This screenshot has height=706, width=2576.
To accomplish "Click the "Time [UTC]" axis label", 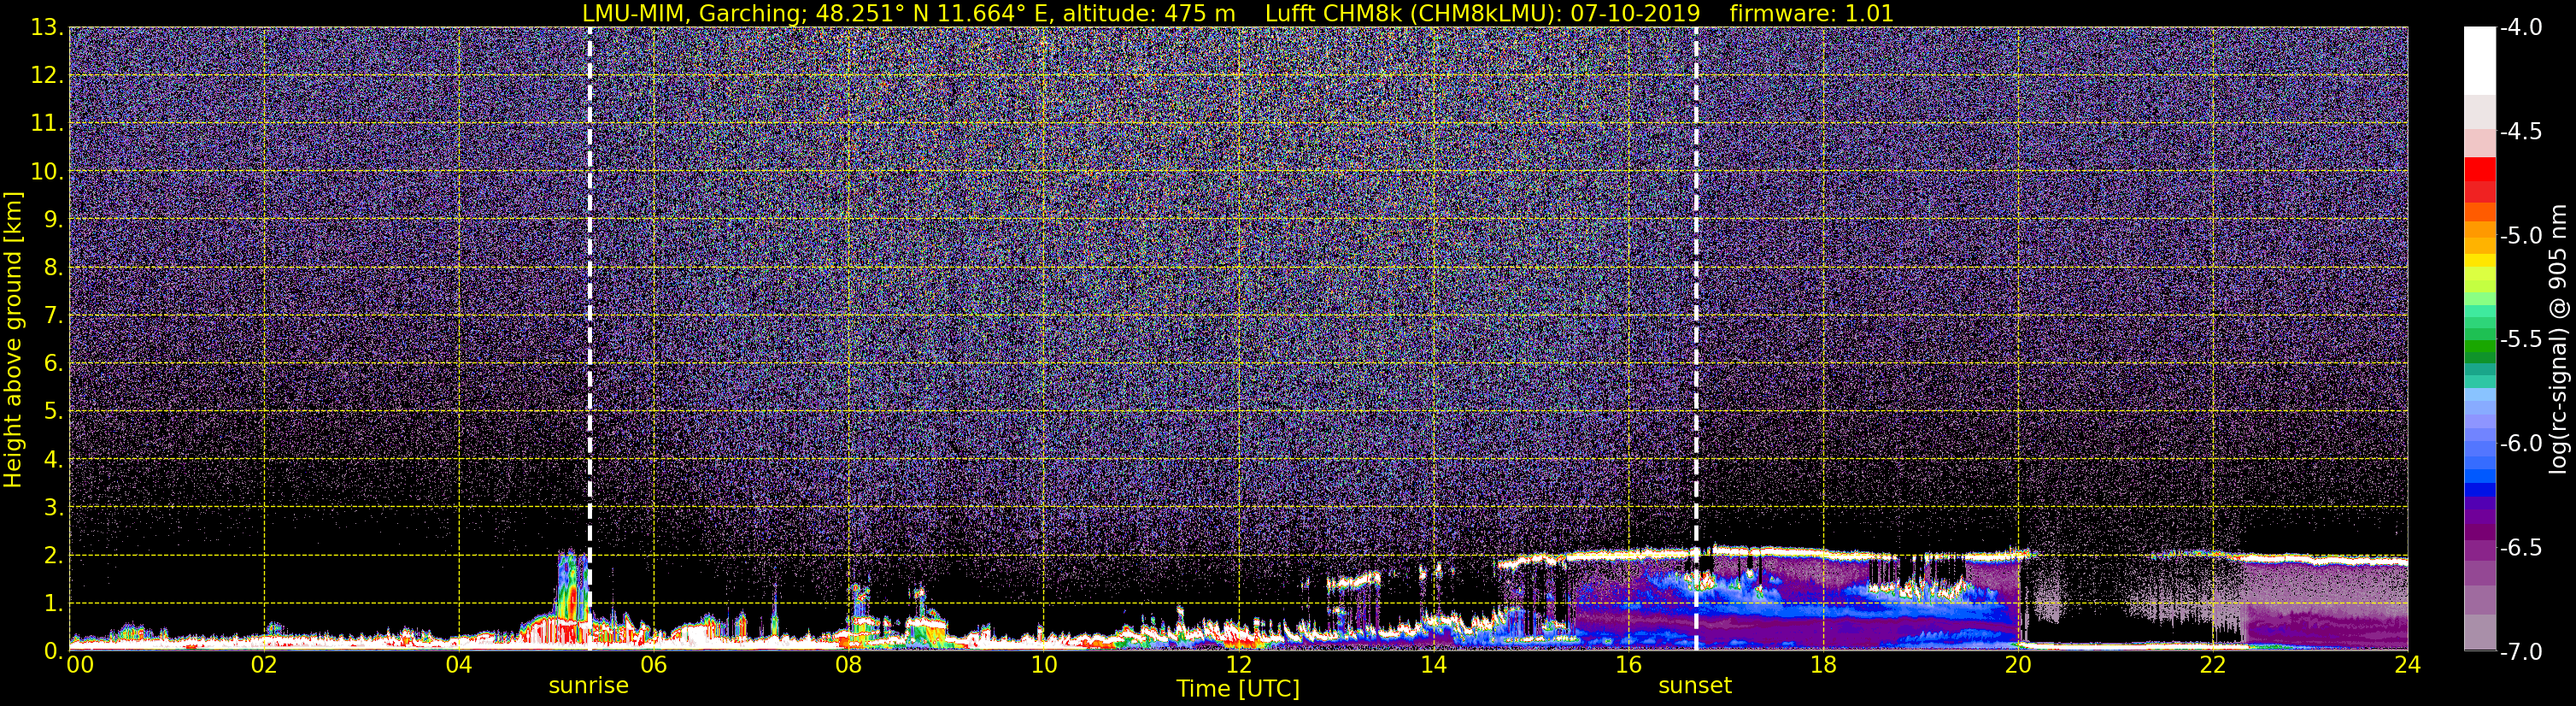I will point(1238,688).
